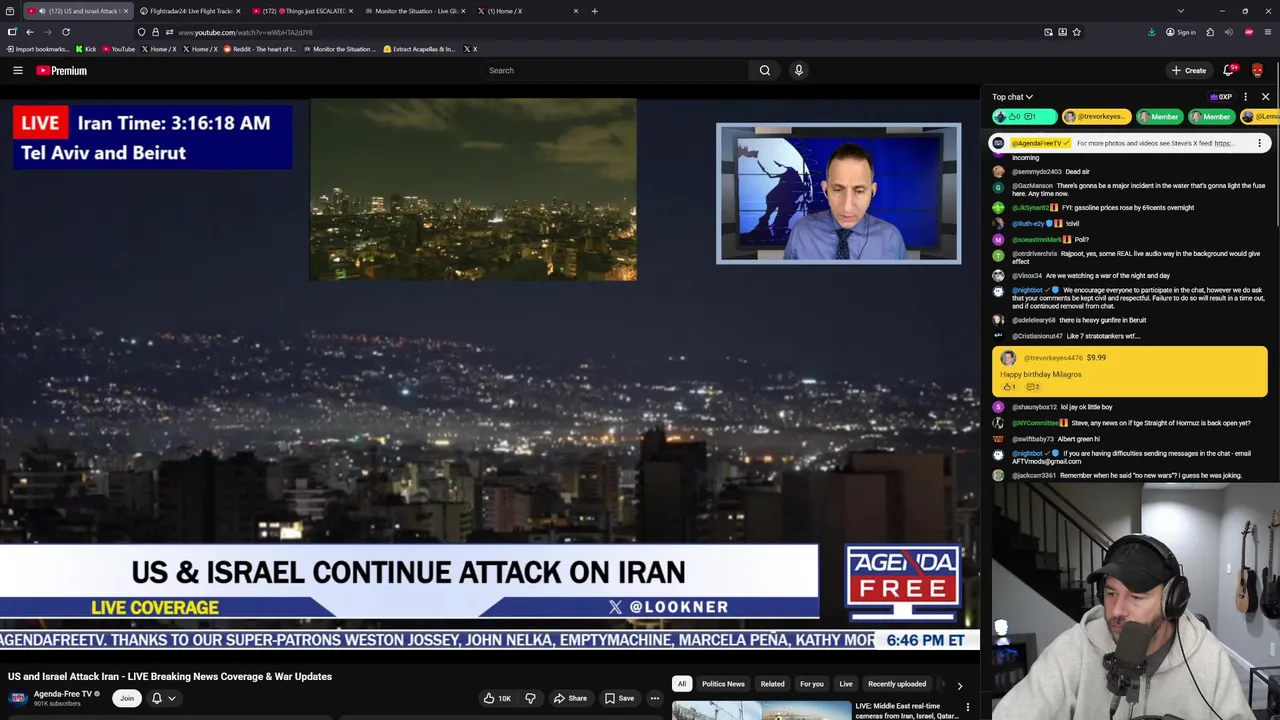
Task: Click the Join channel button
Action: coord(126,698)
